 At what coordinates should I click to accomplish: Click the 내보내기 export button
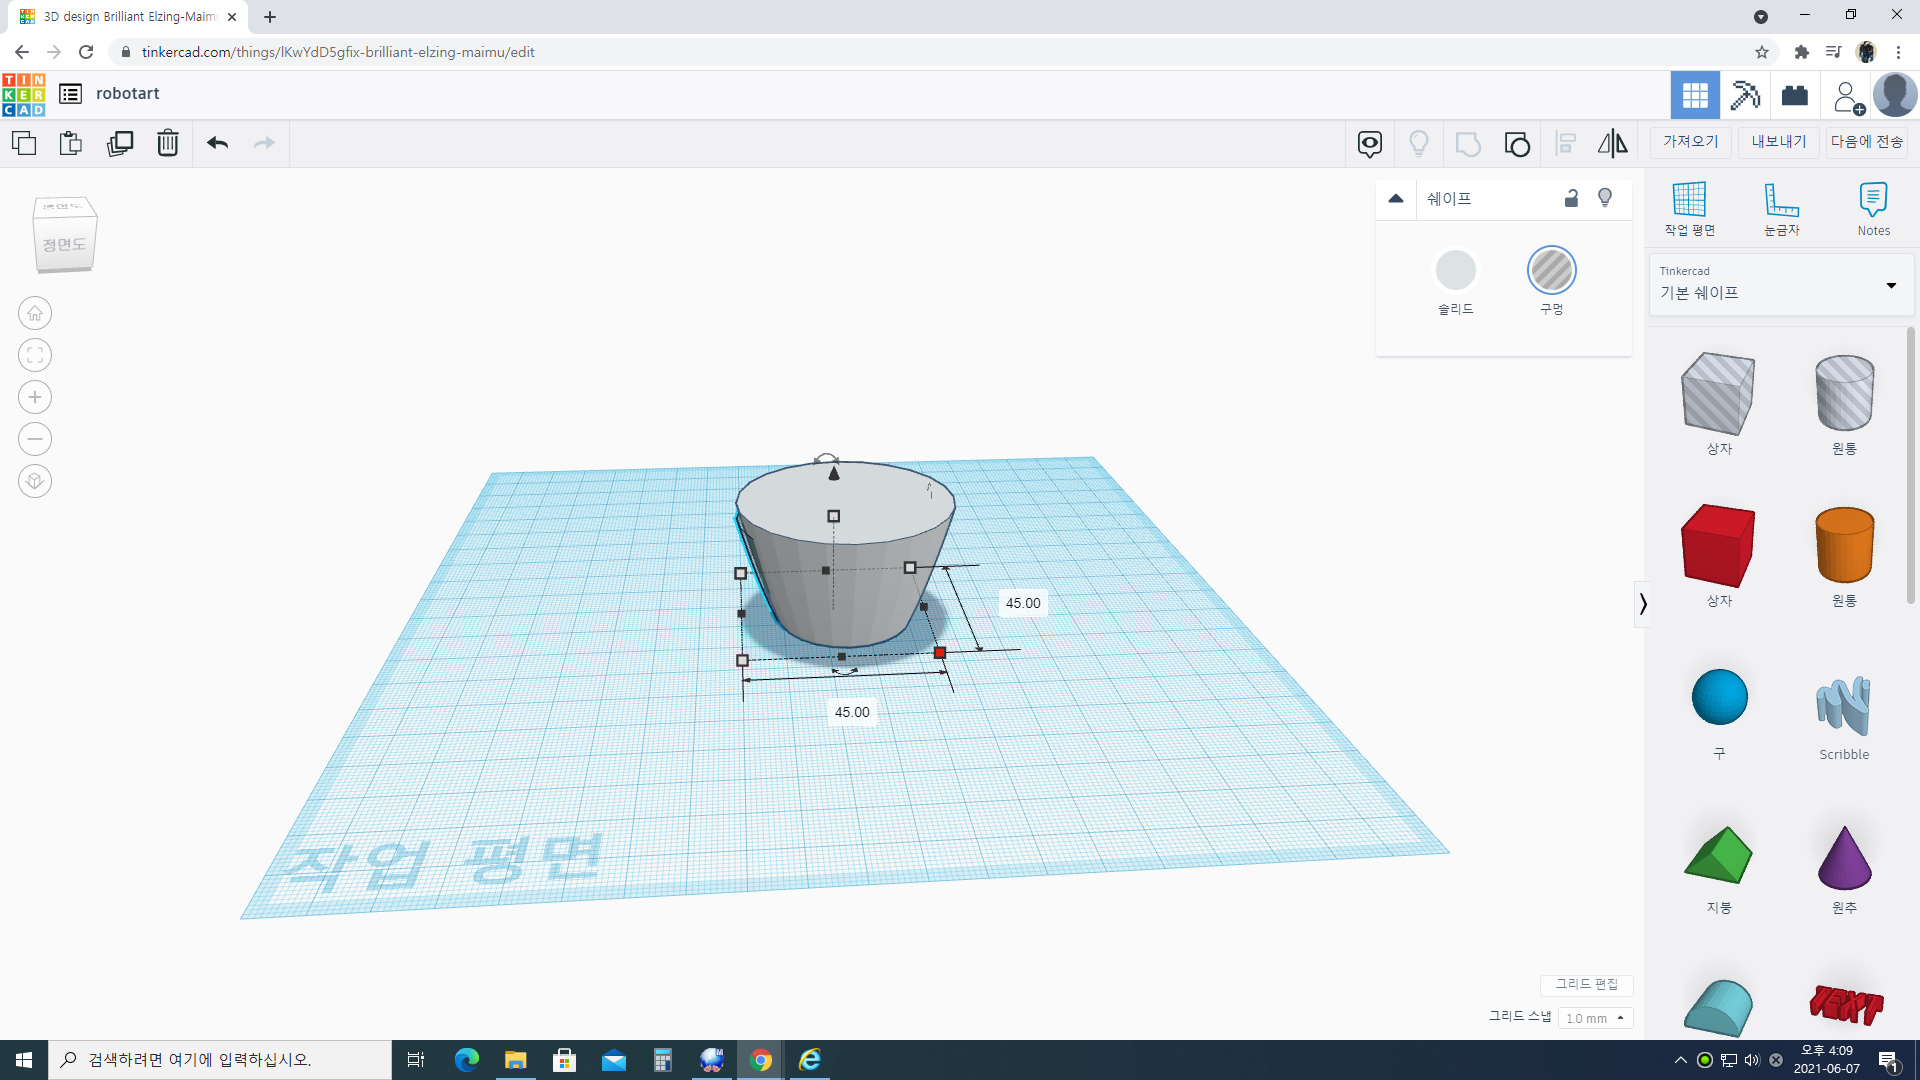pyautogui.click(x=1778, y=142)
